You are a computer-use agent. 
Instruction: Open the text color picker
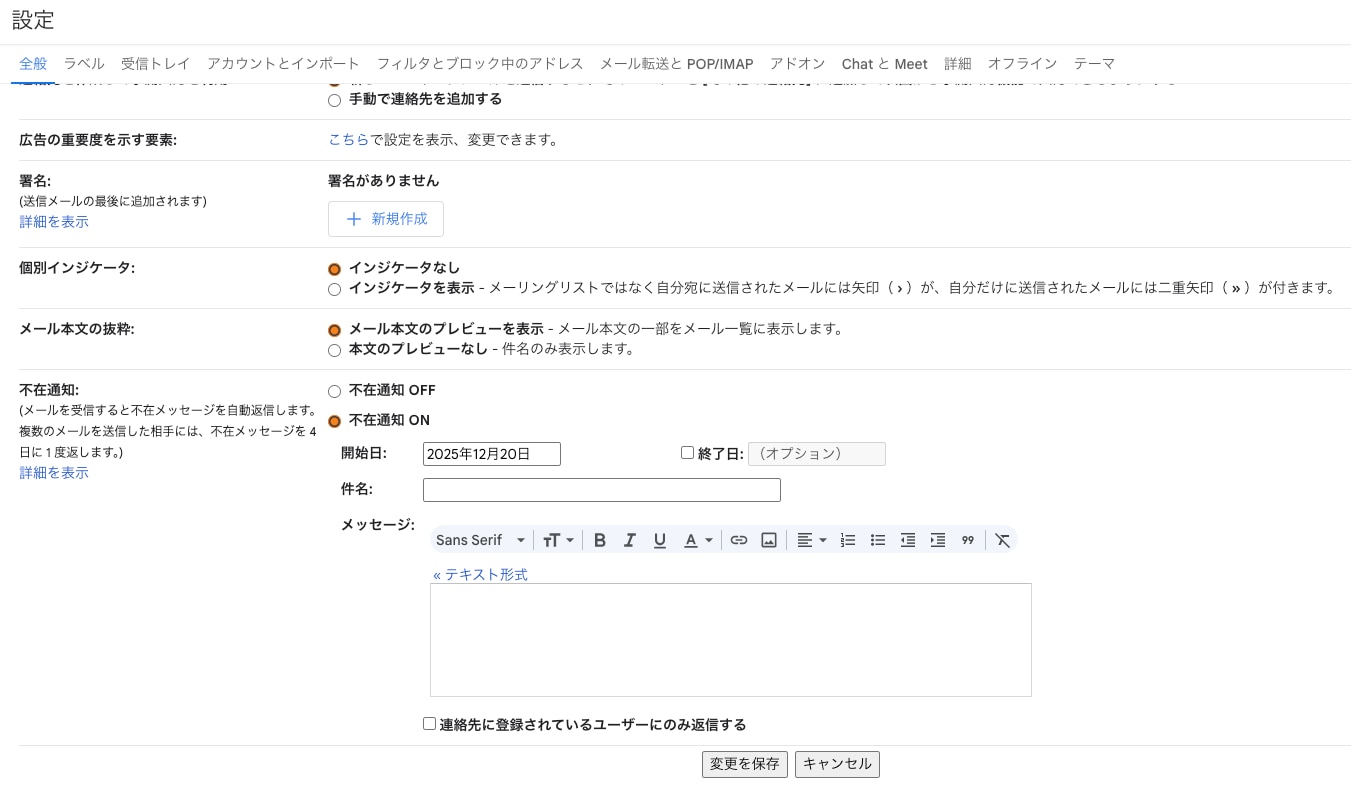click(697, 540)
